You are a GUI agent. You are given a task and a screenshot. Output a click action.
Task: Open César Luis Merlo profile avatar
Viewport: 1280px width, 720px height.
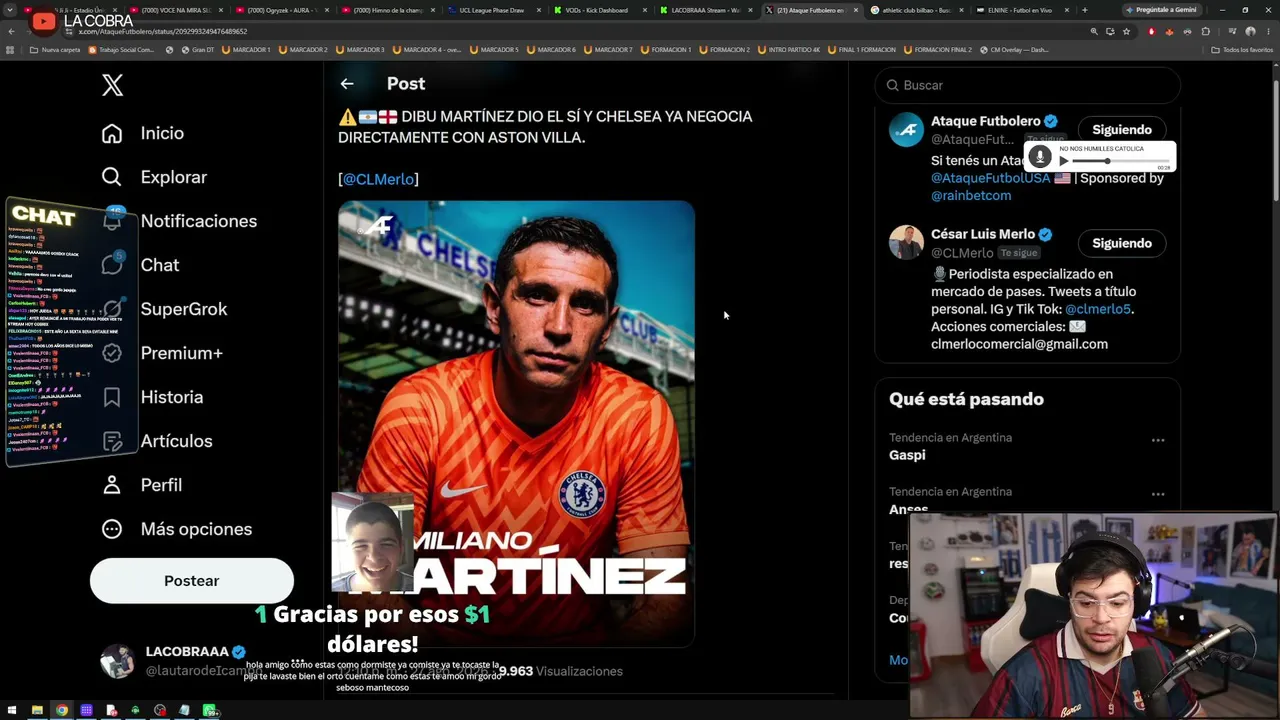pyautogui.click(x=906, y=243)
